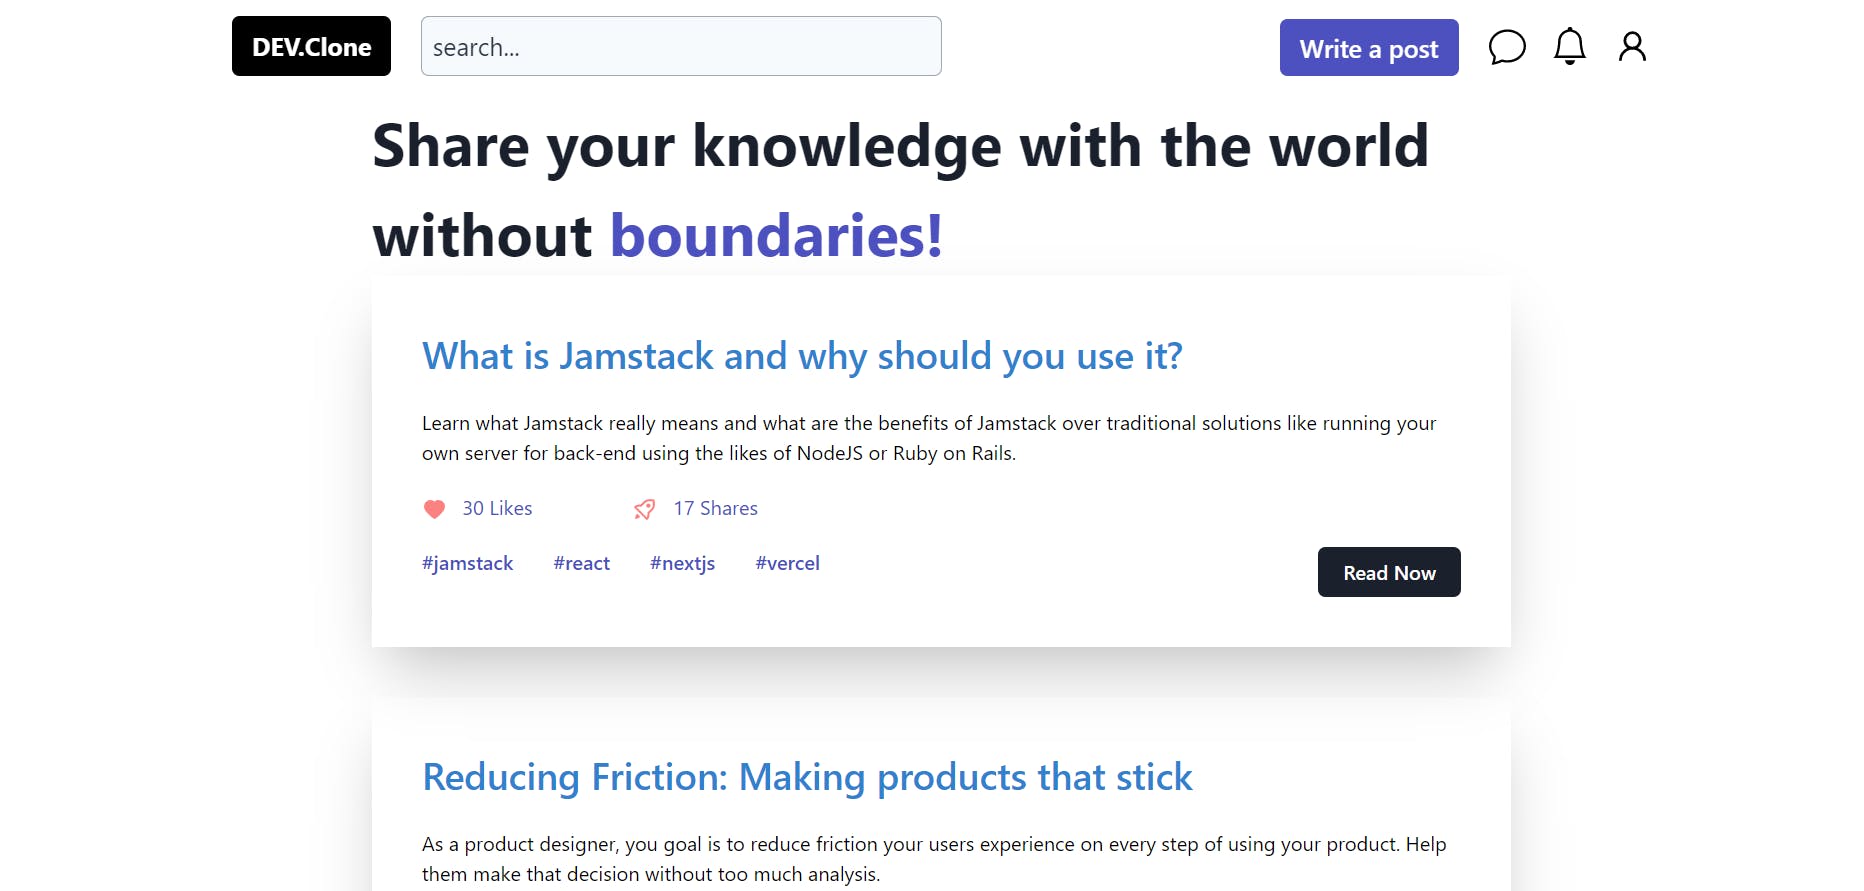Open the user profile icon
This screenshot has height=891, width=1864.
1632,47
